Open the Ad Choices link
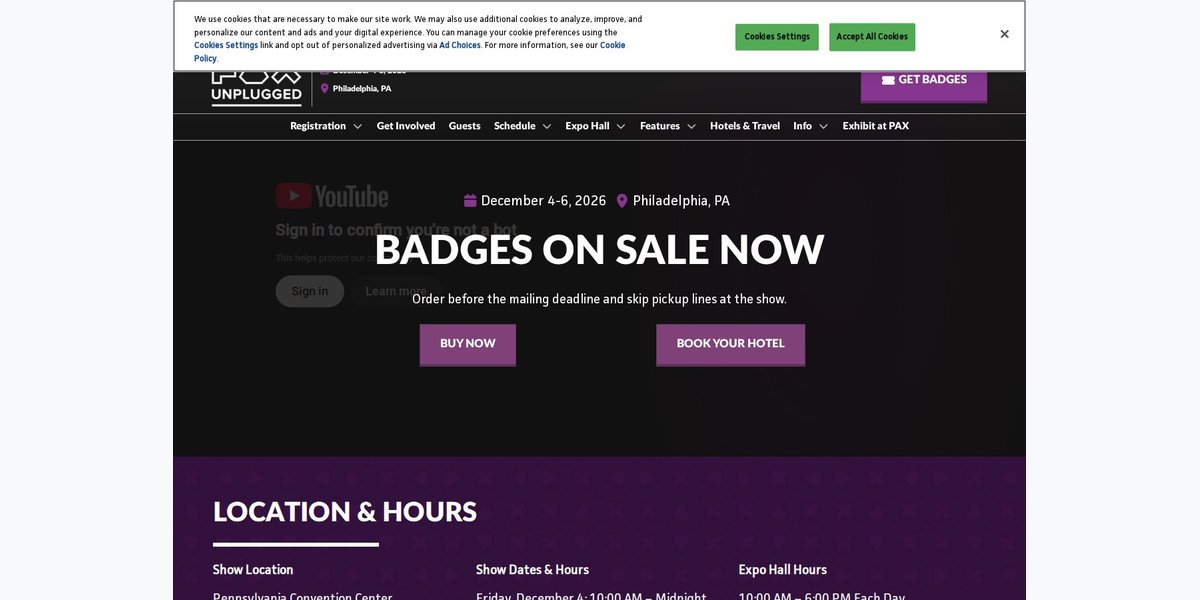This screenshot has height=600, width=1200. tap(460, 45)
